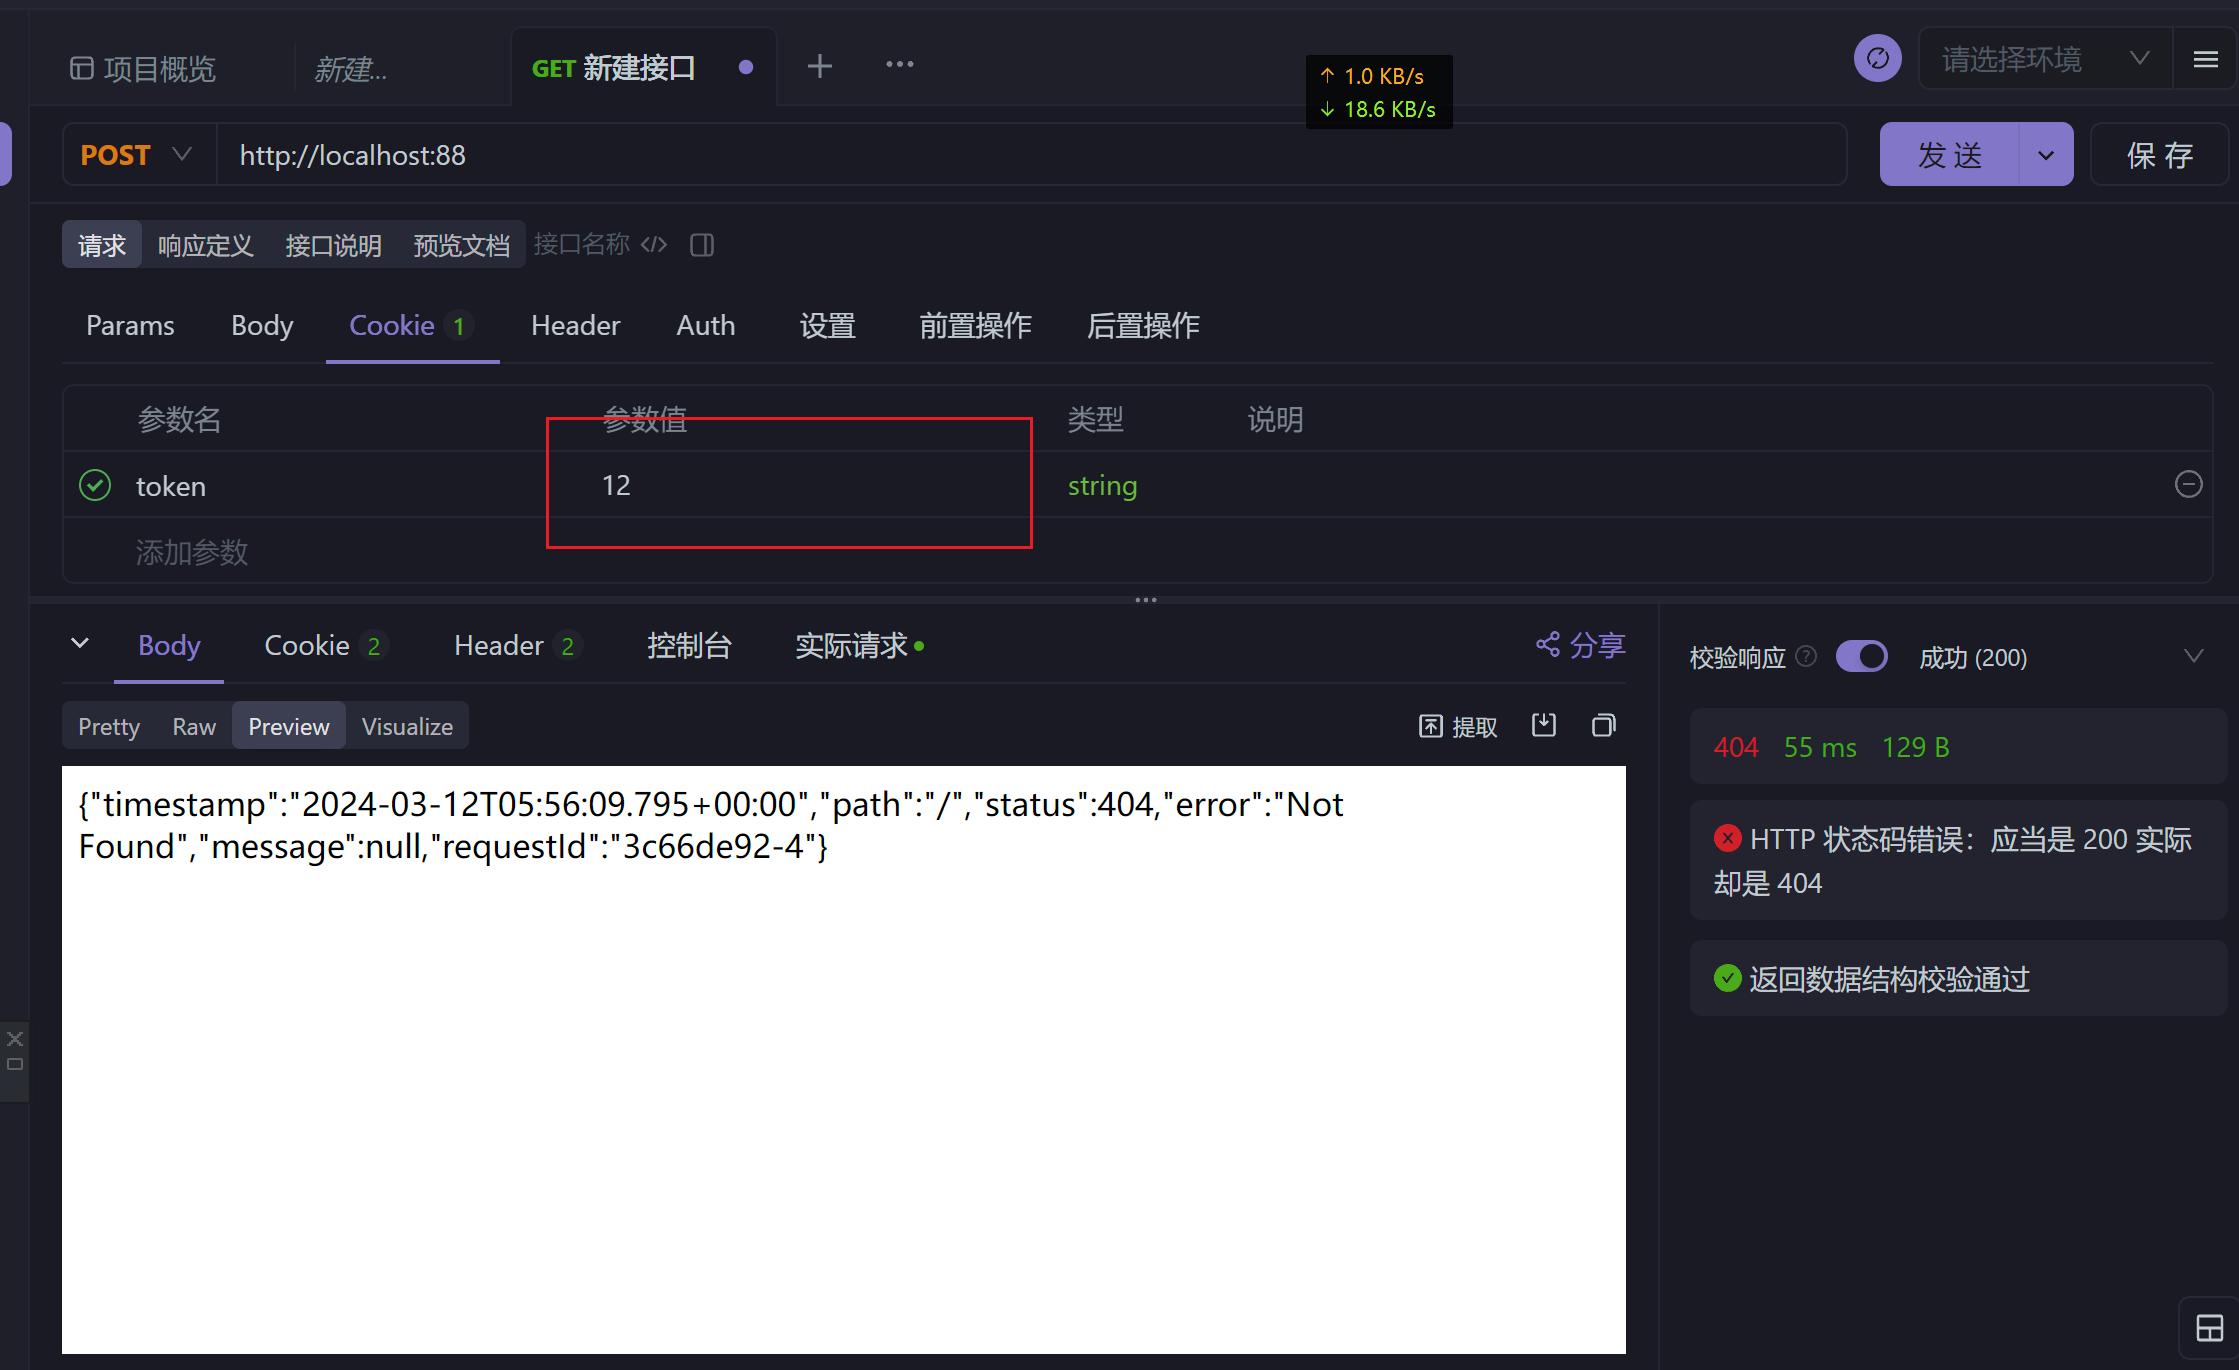Click the close X icon on left edge
The height and width of the screenshot is (1370, 2239).
tap(15, 1038)
